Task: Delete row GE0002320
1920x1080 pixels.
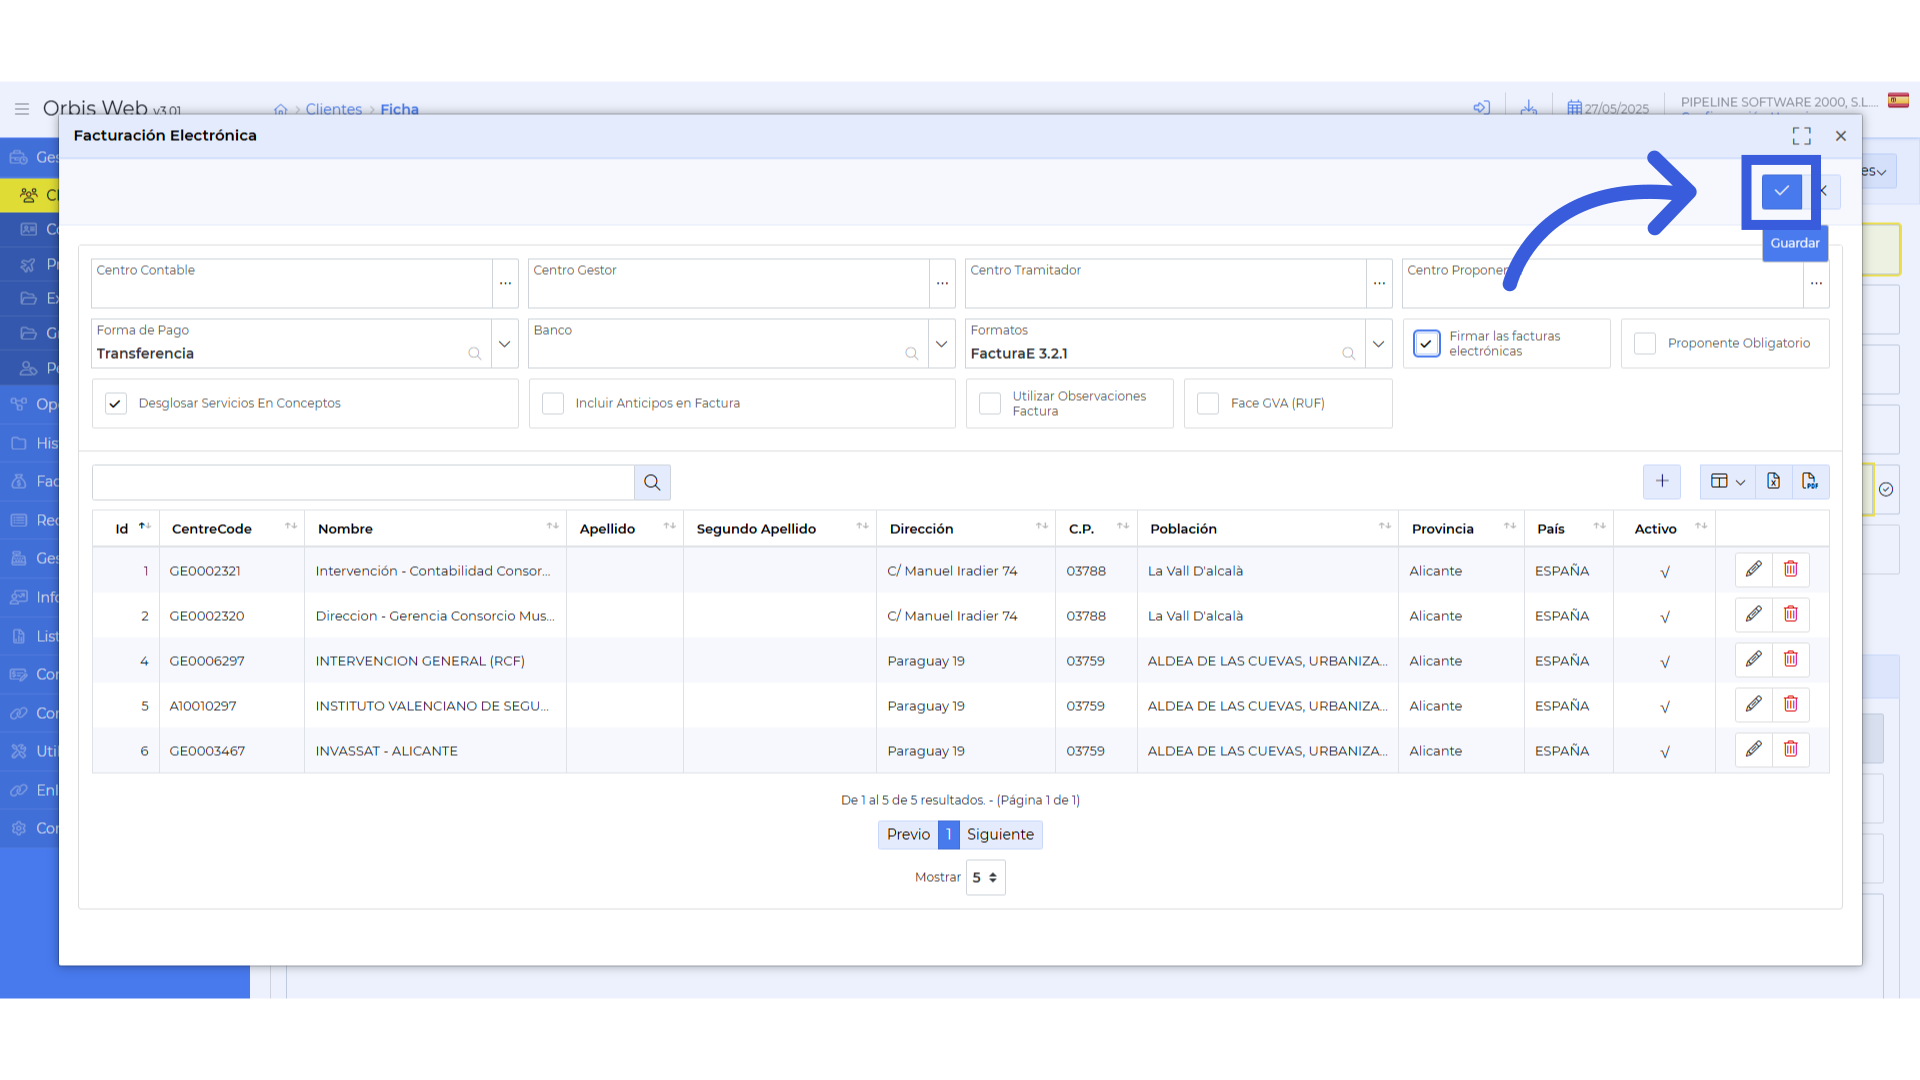Action: (1790, 615)
